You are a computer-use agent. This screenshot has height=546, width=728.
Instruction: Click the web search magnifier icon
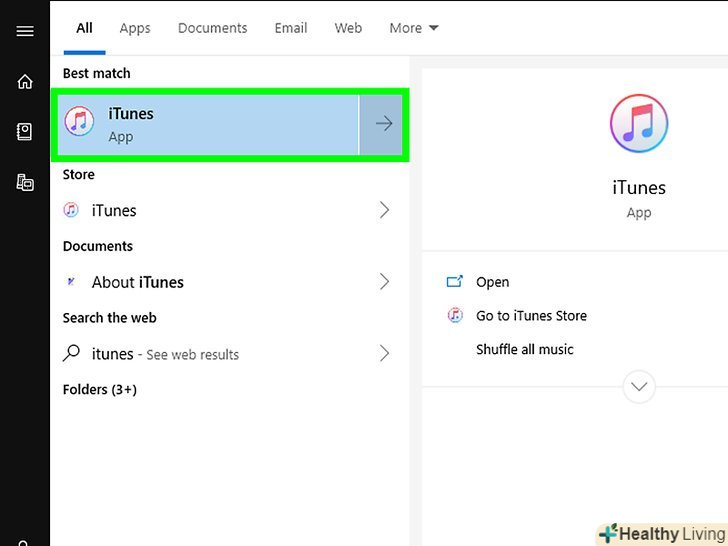[71, 354]
